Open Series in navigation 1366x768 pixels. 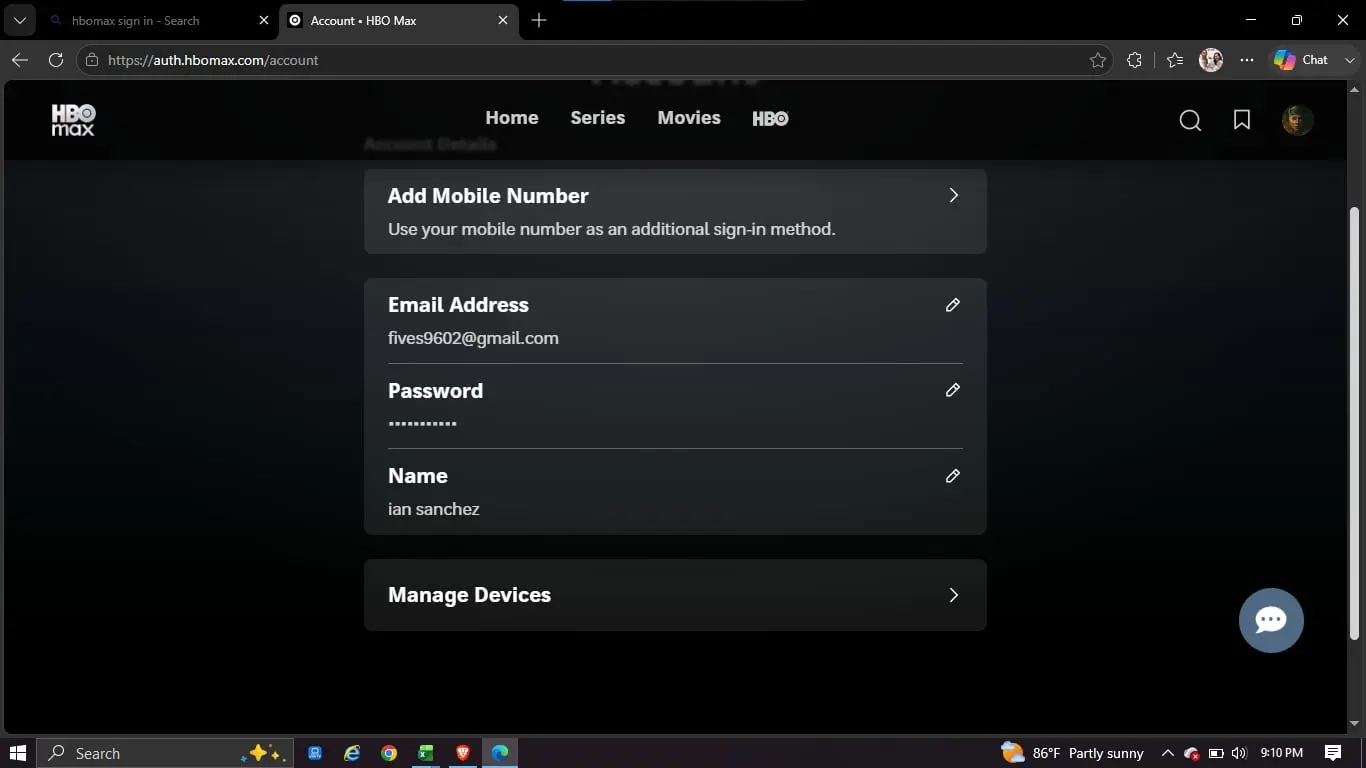coord(598,118)
